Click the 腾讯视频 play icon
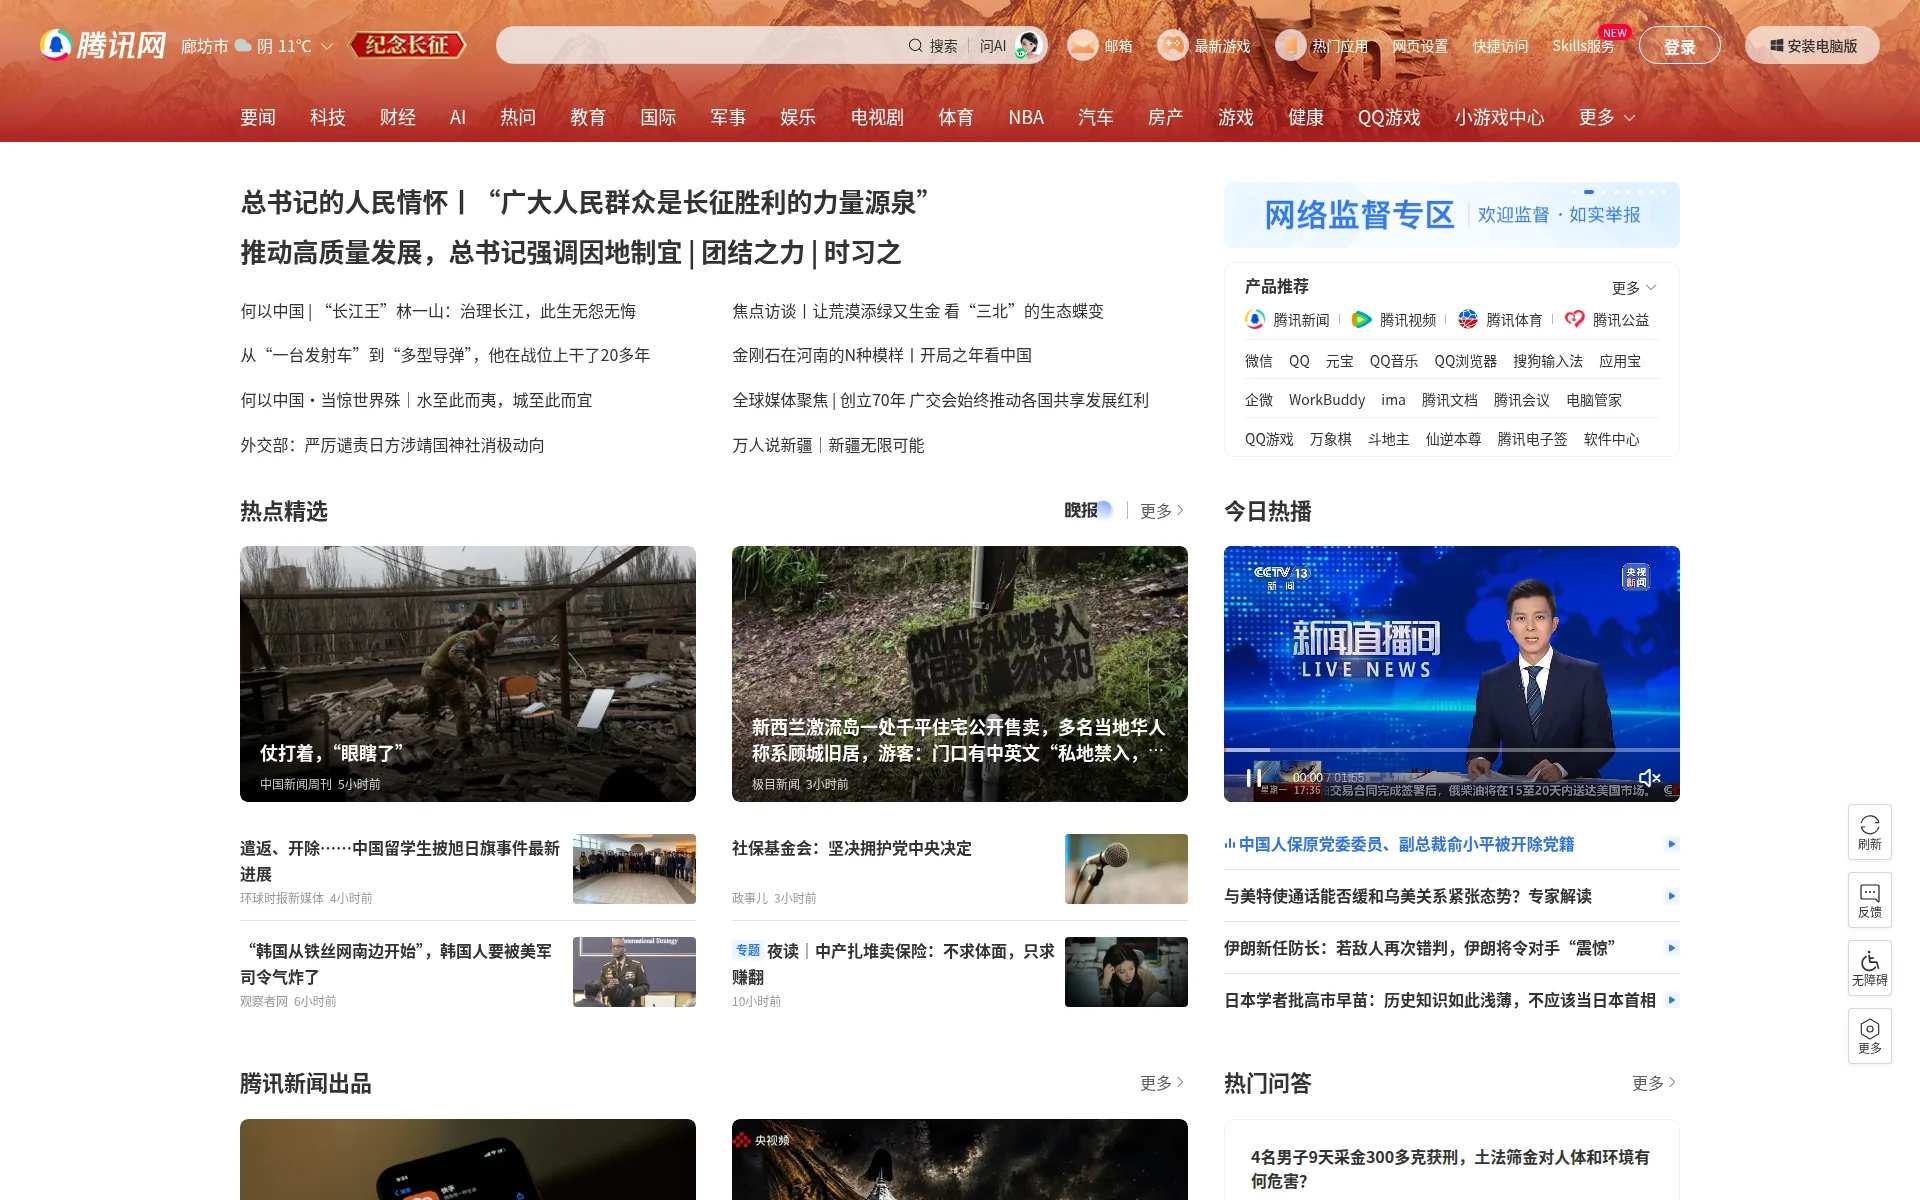The width and height of the screenshot is (1920, 1200). click(x=1361, y=319)
